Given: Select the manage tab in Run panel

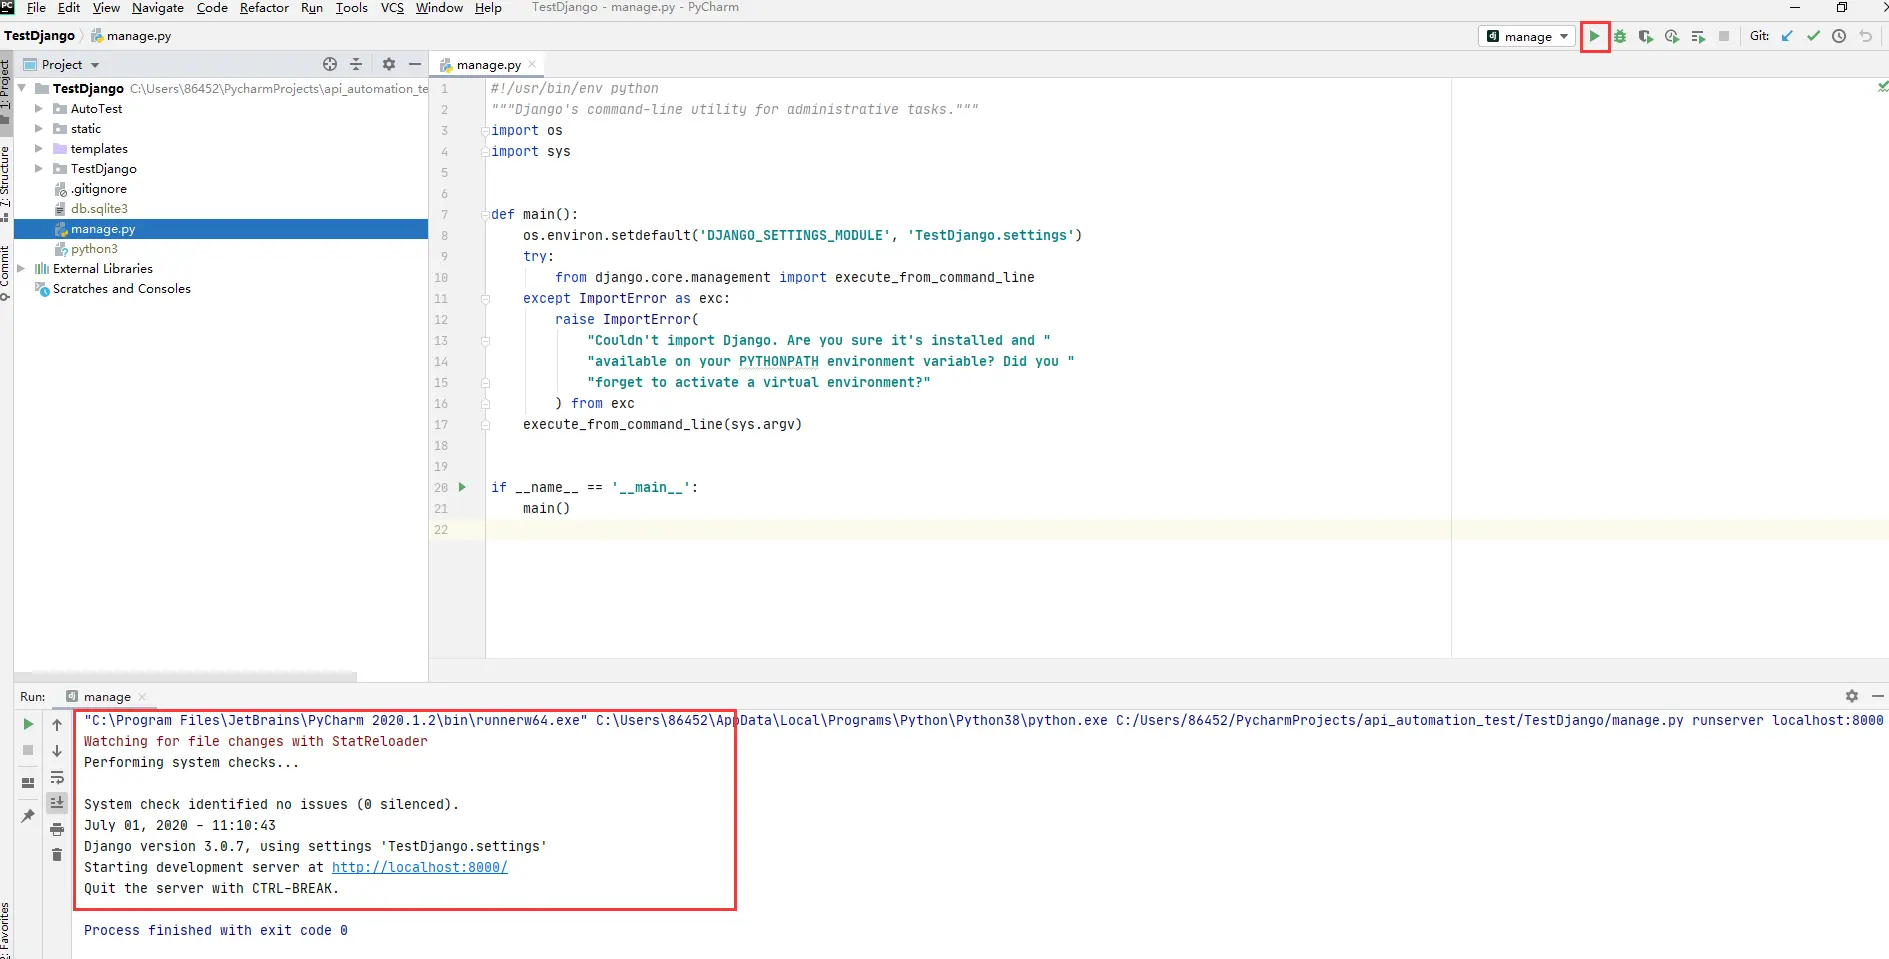Looking at the screenshot, I should point(107,697).
